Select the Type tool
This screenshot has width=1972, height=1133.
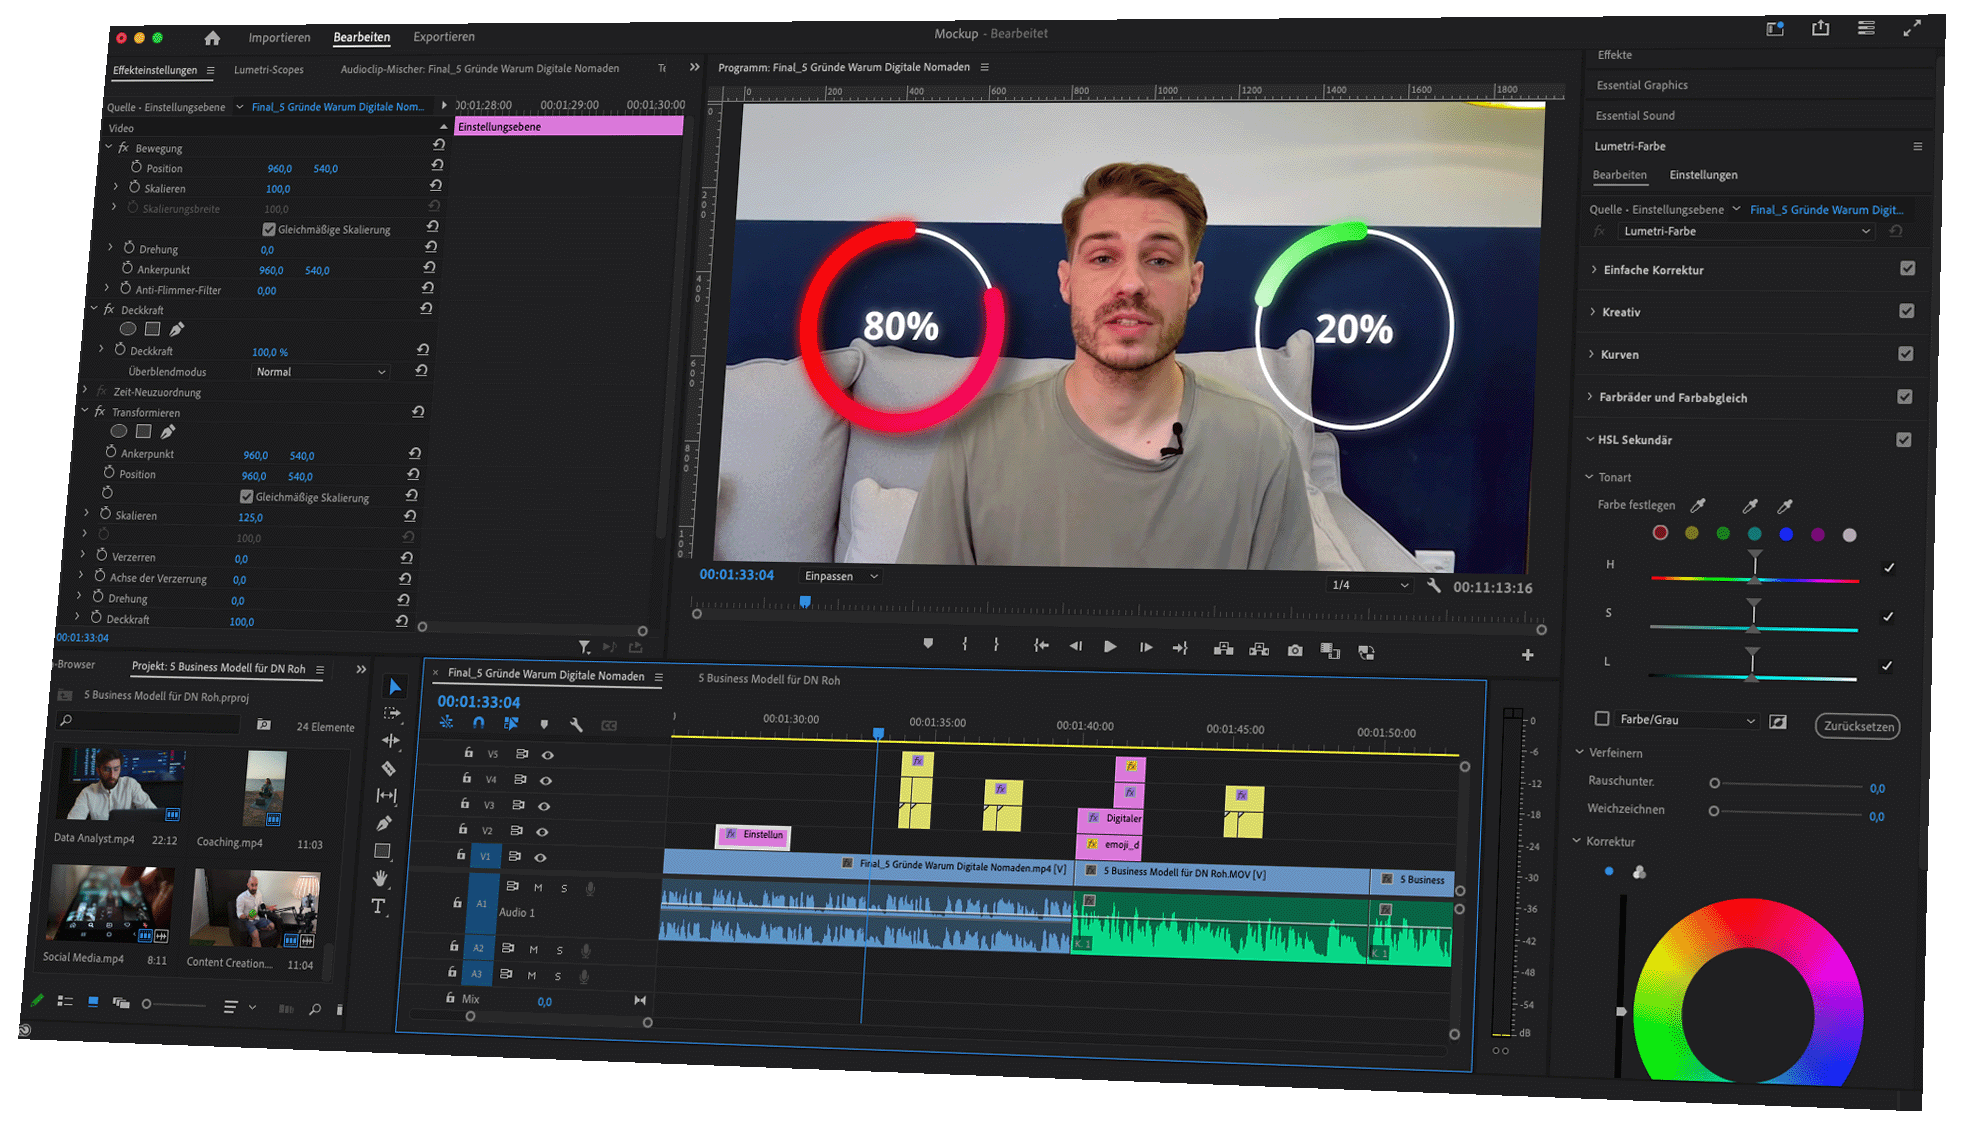click(378, 907)
